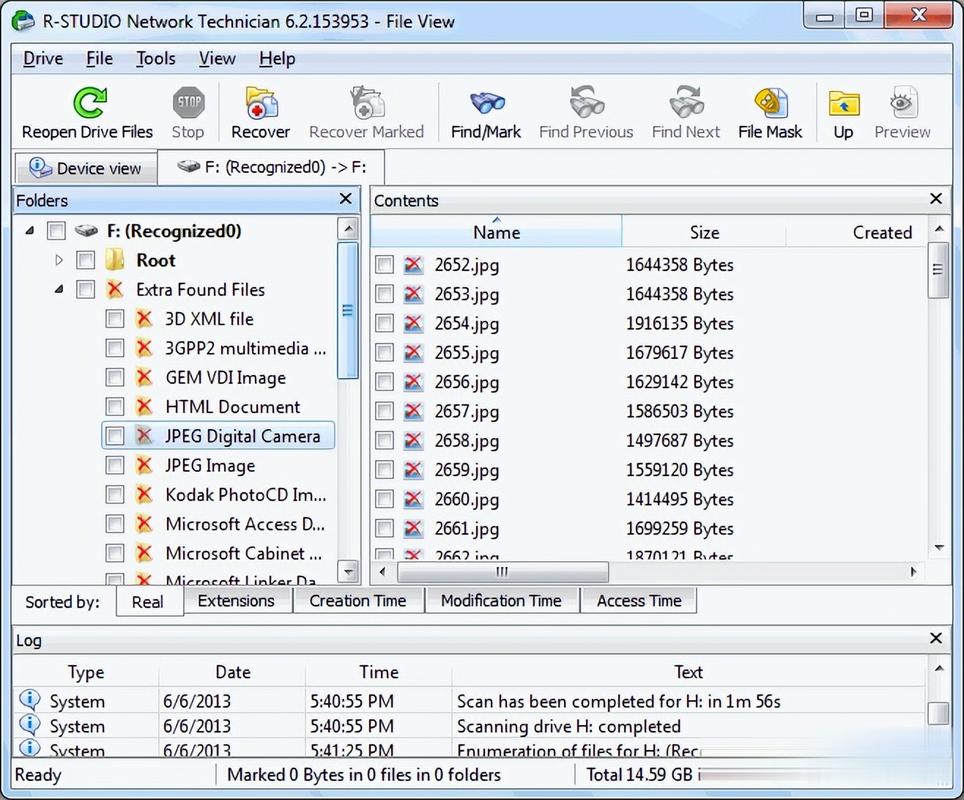This screenshot has height=800, width=964.
Task: Click the red X icon of GEM VDI Image
Action: [x=144, y=377]
